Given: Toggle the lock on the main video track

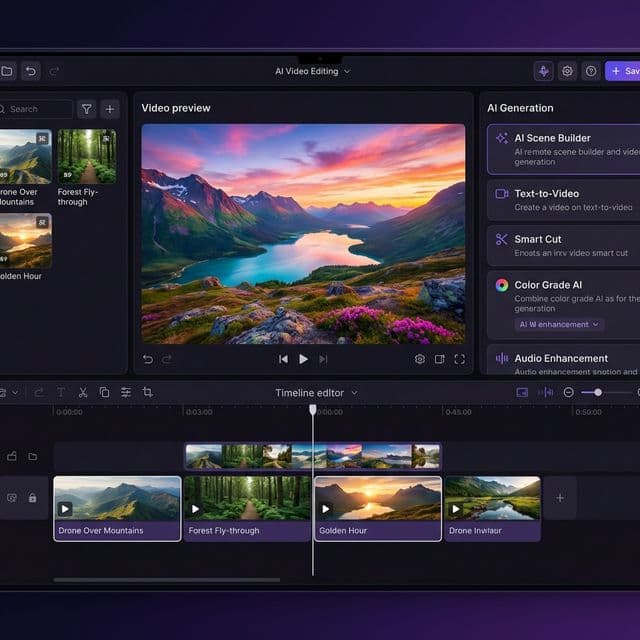Looking at the screenshot, I should pyautogui.click(x=32, y=497).
